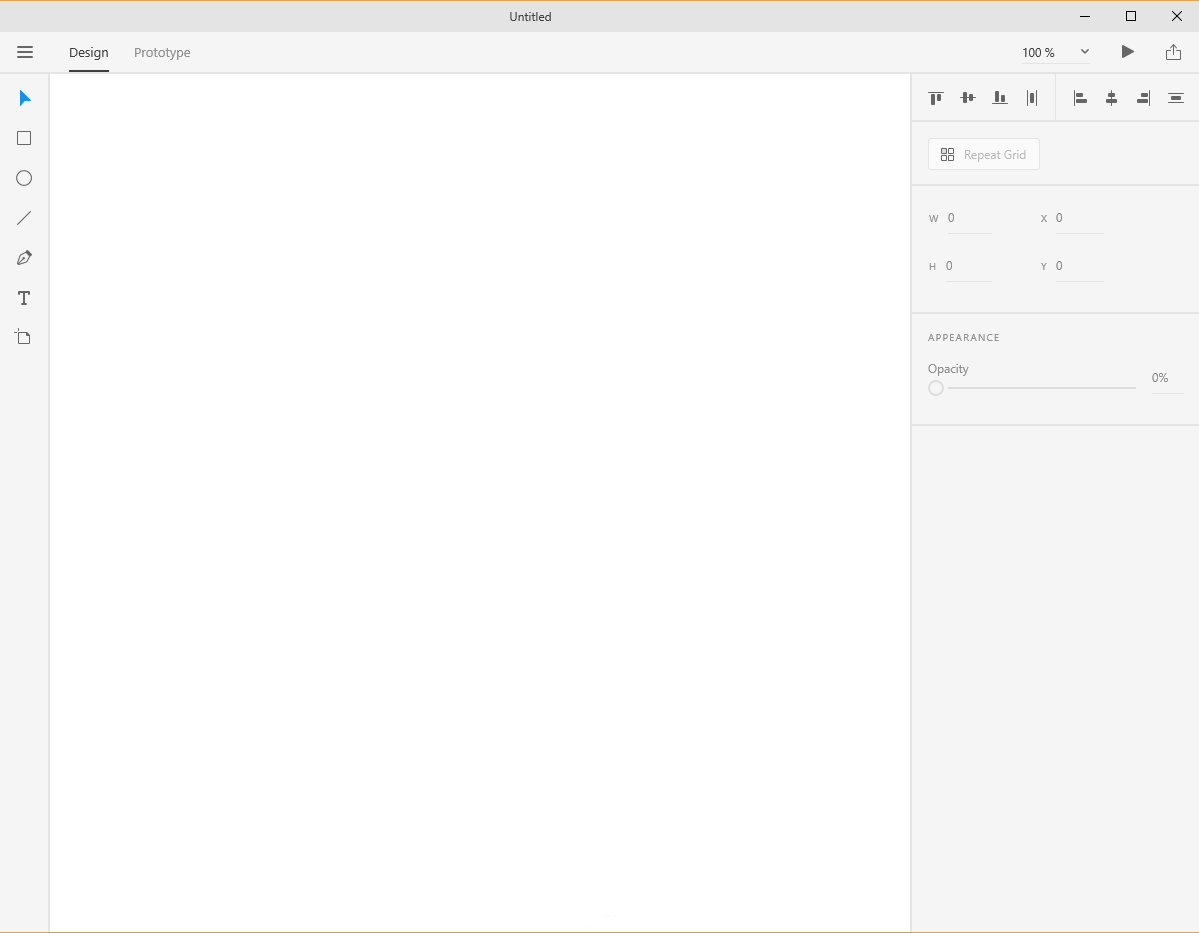Choose the Text tool
Image resolution: width=1199 pixels, height=933 pixels.
coord(24,298)
